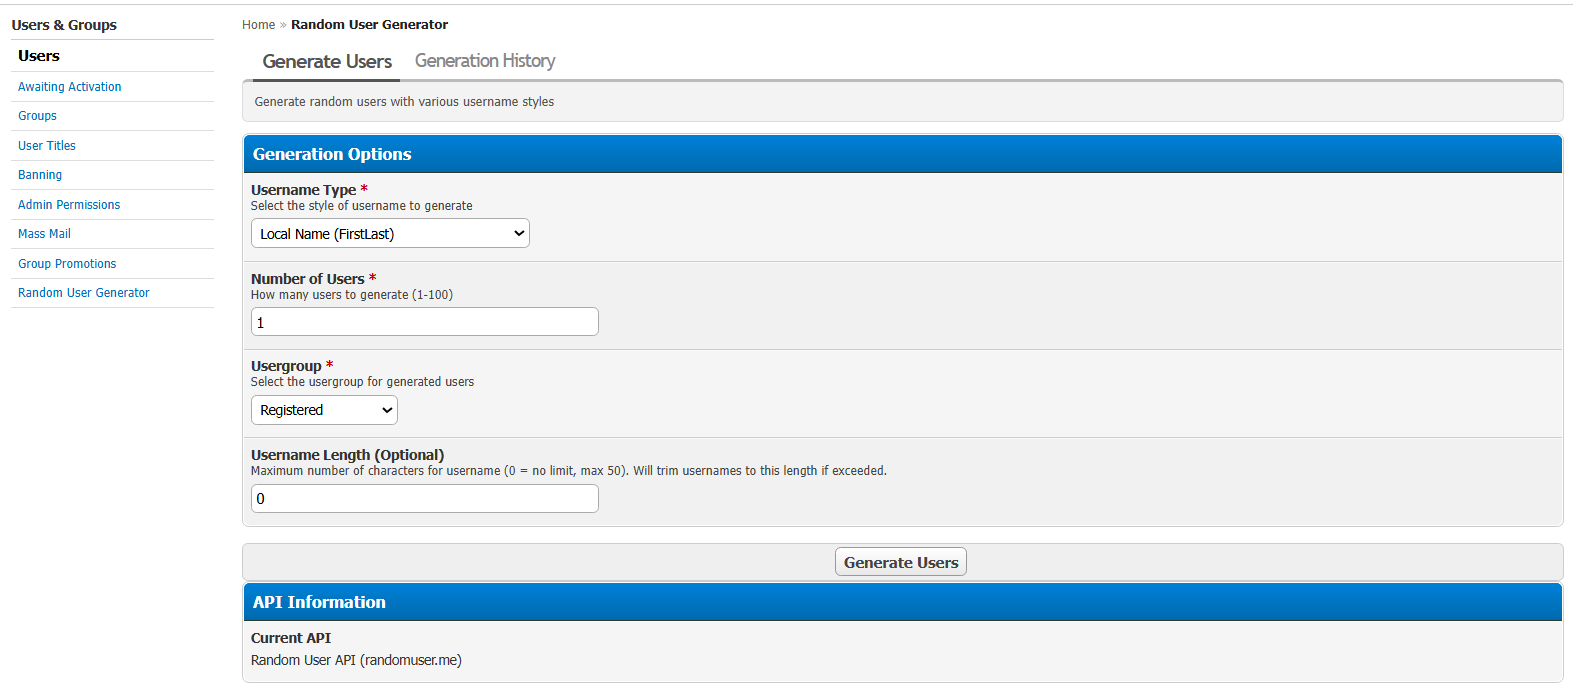This screenshot has width=1573, height=696.
Task: Expand the Usergroup dropdown showing Registered
Action: point(324,410)
